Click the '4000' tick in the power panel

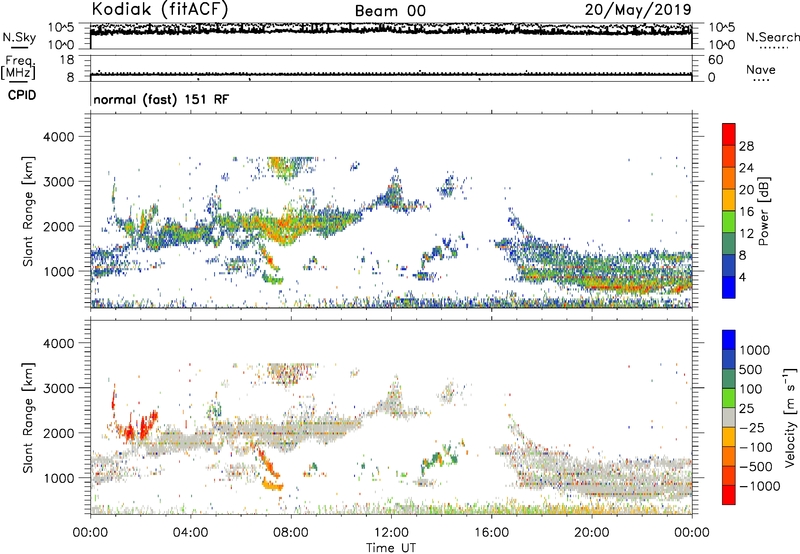(x=58, y=137)
